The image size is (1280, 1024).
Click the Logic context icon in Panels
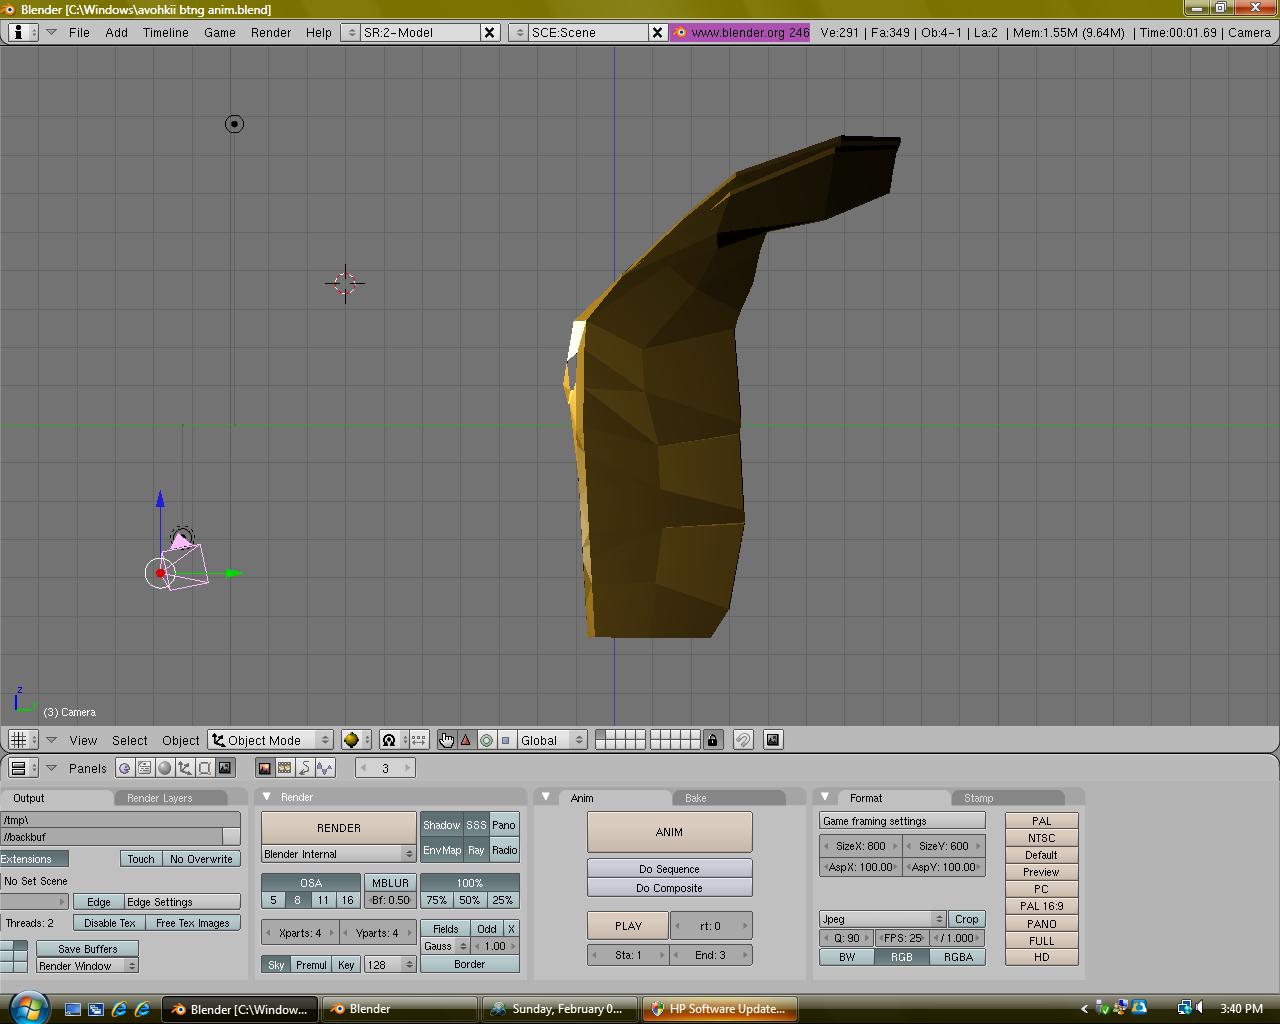[124, 768]
